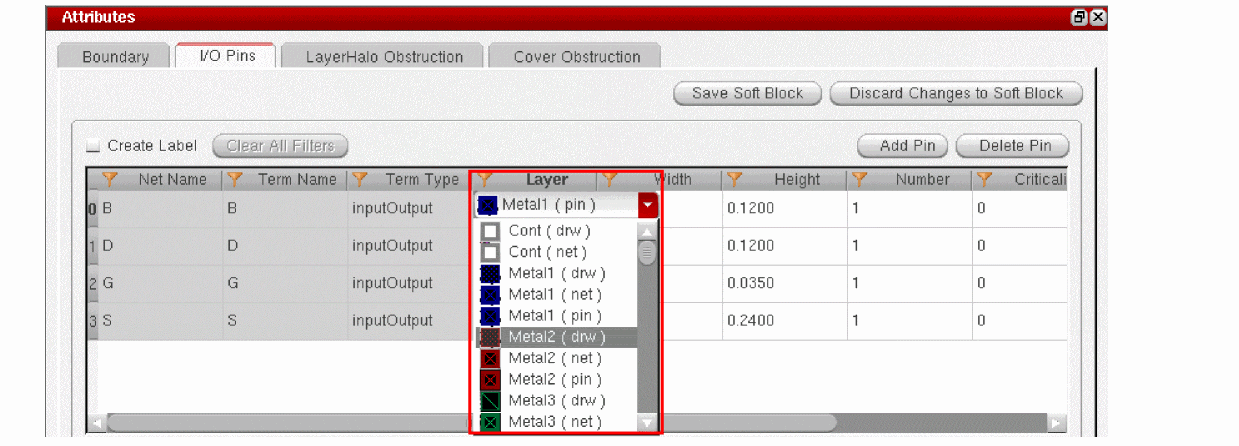This screenshot has width=1239, height=446.
Task: Click Height value 0.1200 in row B
Action: (x=783, y=208)
